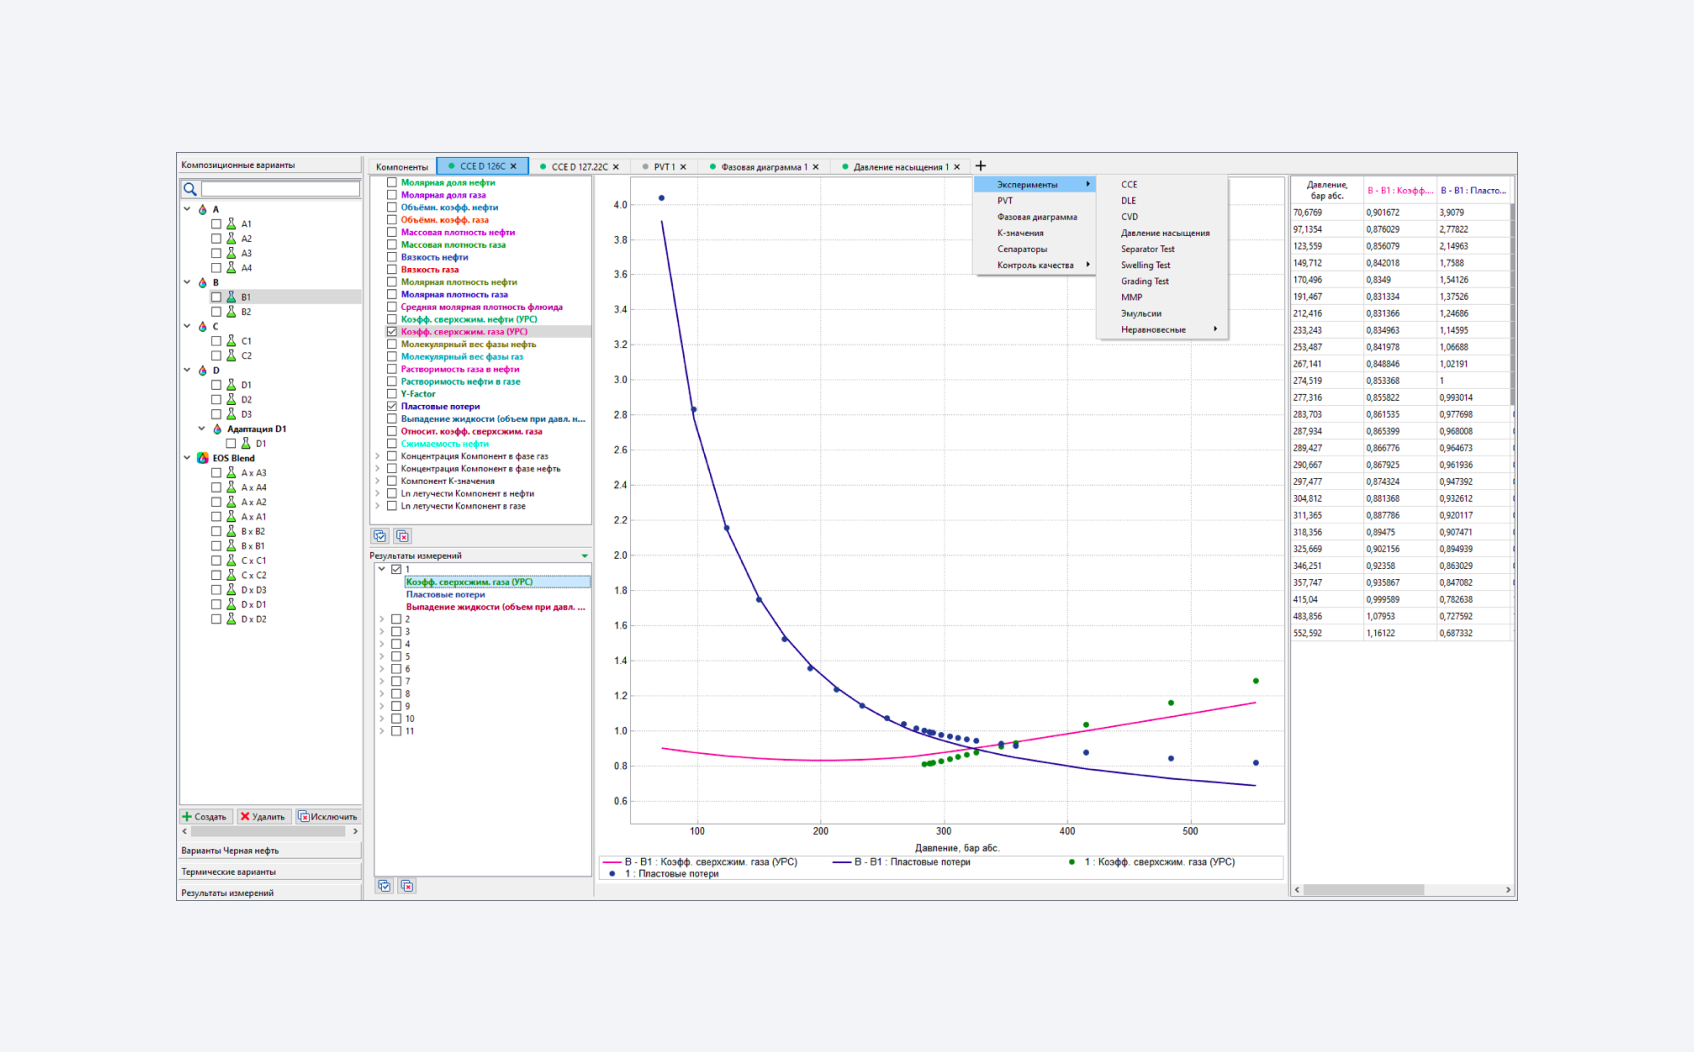1694x1052 pixels.
Task: Check-all icon below the measurement results tree
Action: [x=384, y=886]
